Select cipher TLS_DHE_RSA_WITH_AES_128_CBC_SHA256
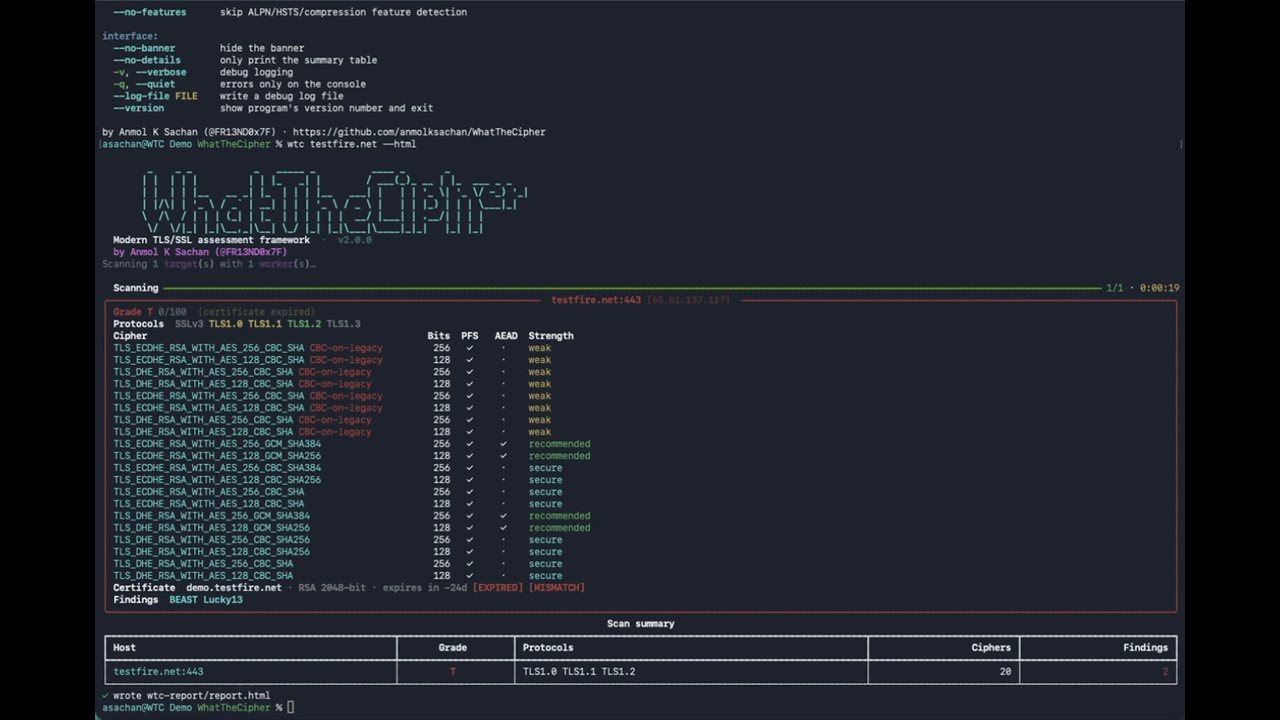The image size is (1280, 720). [211, 552]
